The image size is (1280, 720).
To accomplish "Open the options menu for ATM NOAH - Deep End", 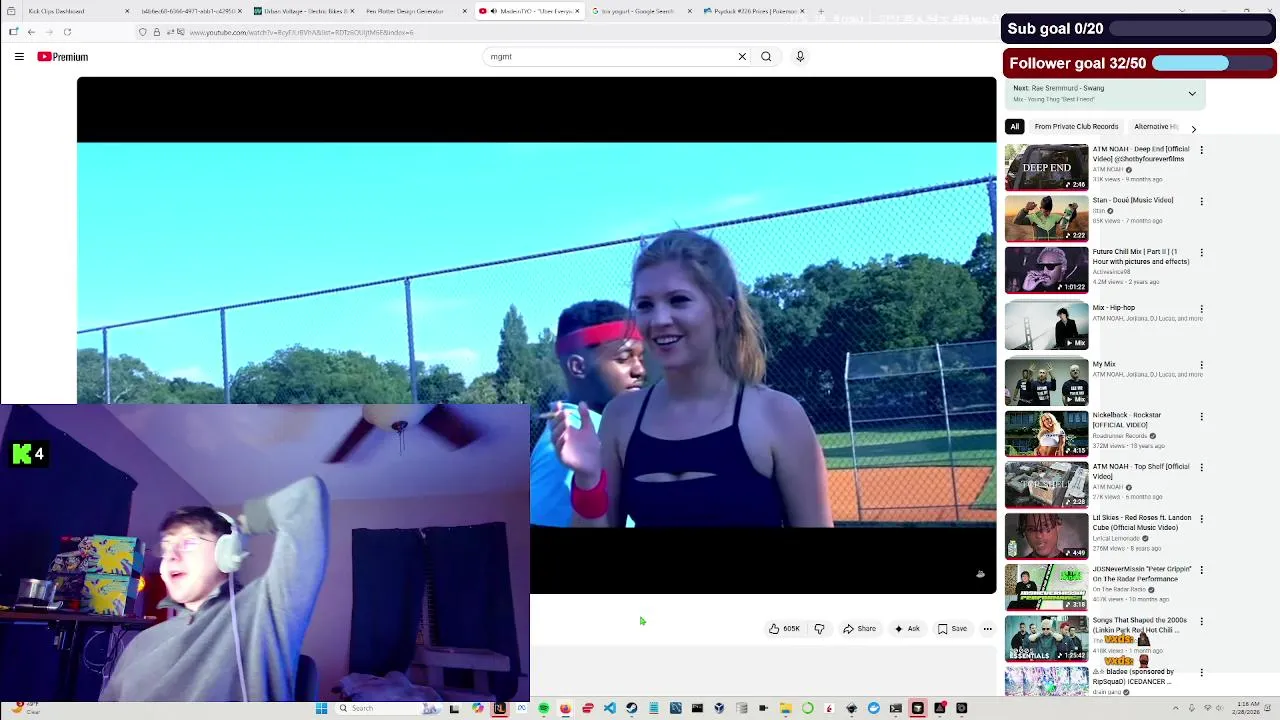I will pos(1201,150).
